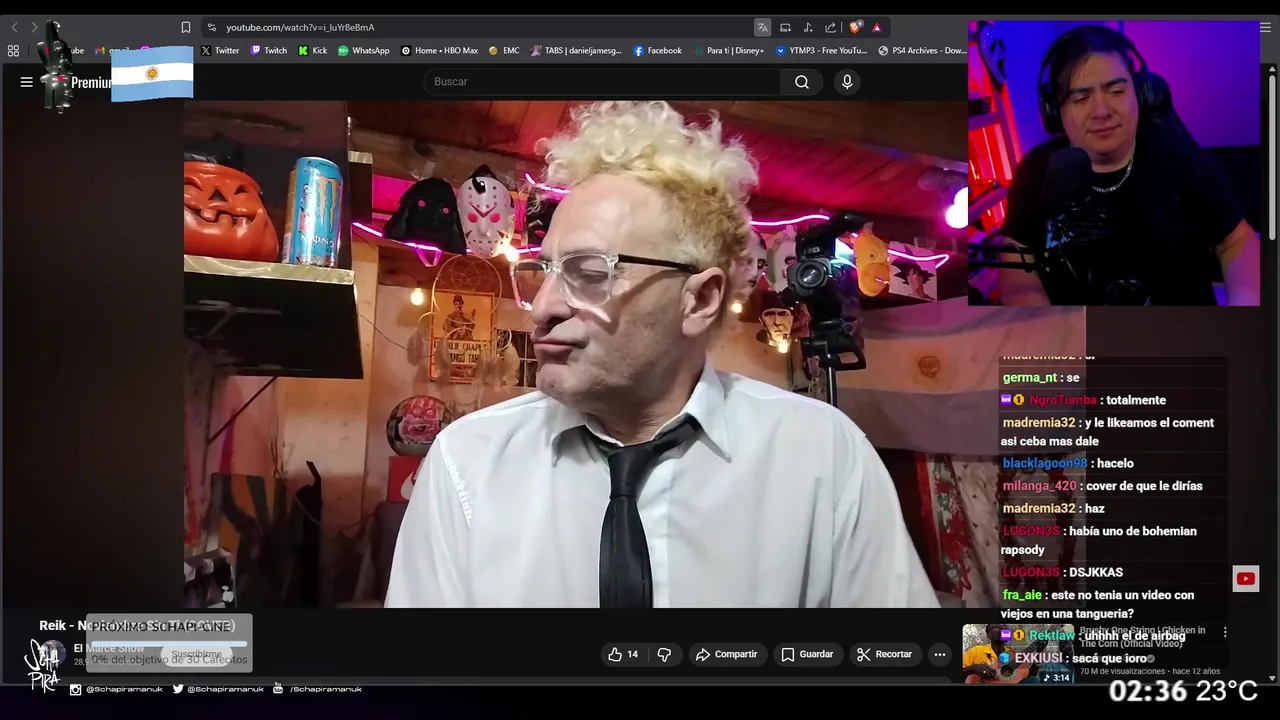Click the Guardar save button
This screenshot has width=1280, height=720.
tap(807, 654)
